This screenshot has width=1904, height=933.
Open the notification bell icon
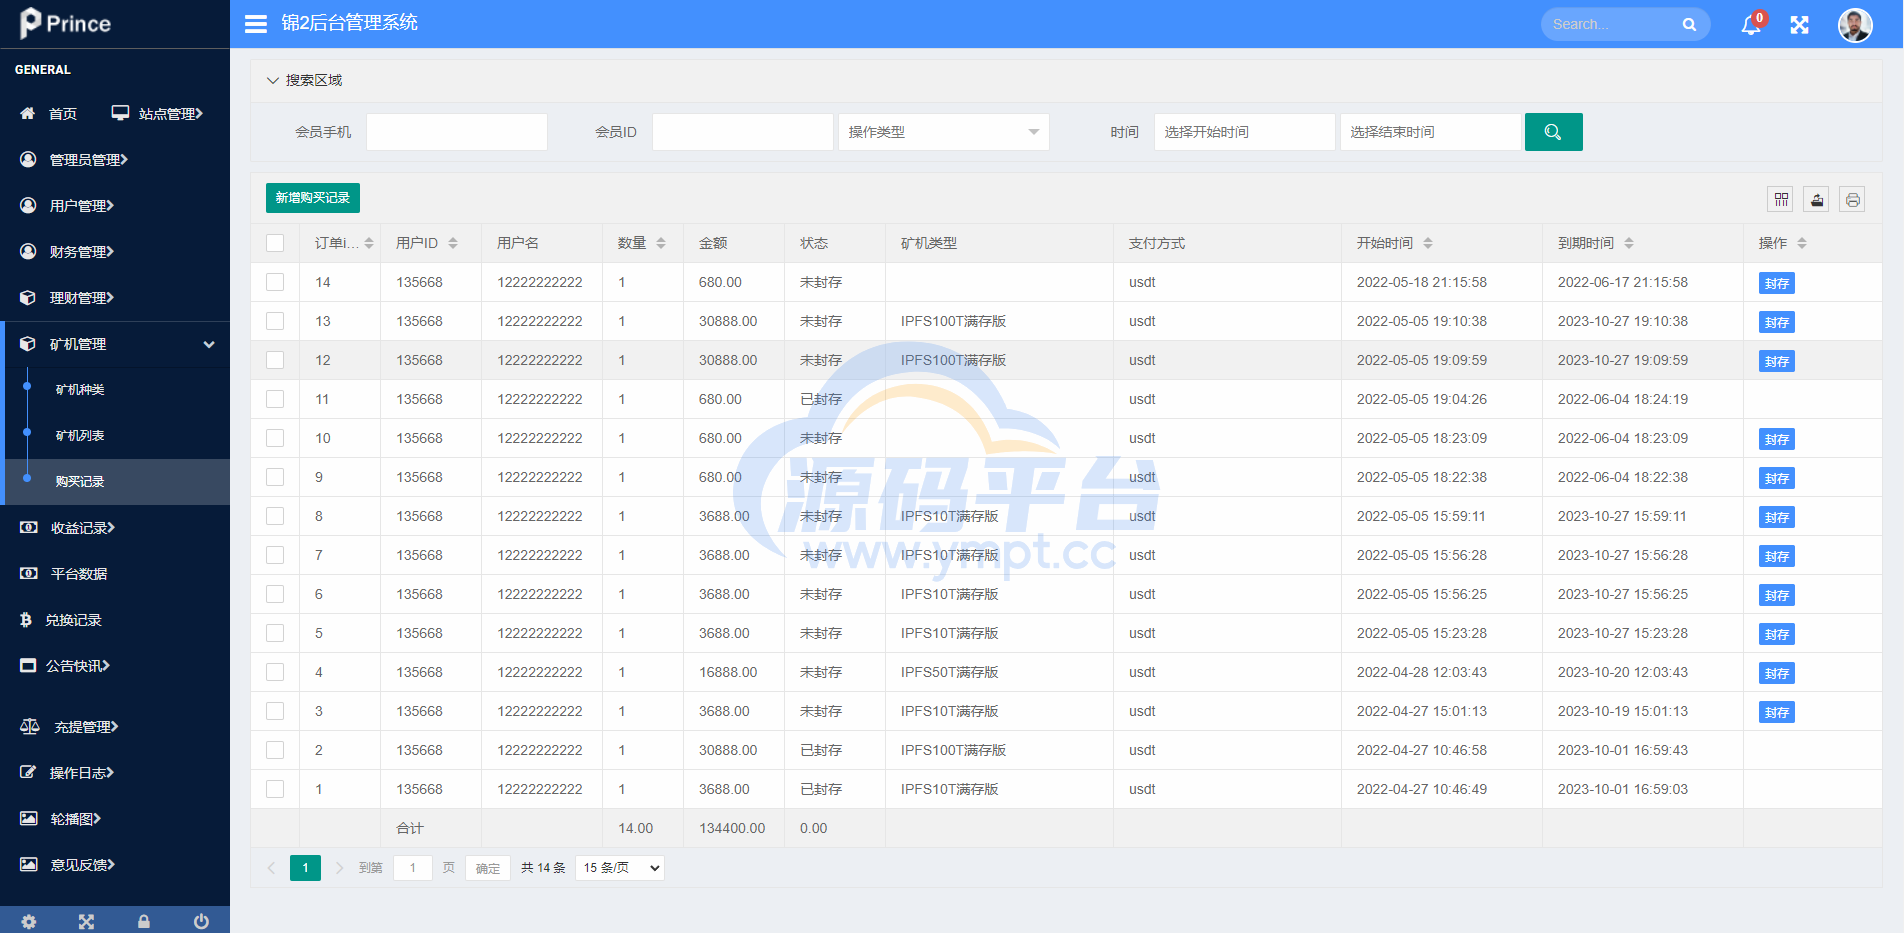click(1751, 25)
